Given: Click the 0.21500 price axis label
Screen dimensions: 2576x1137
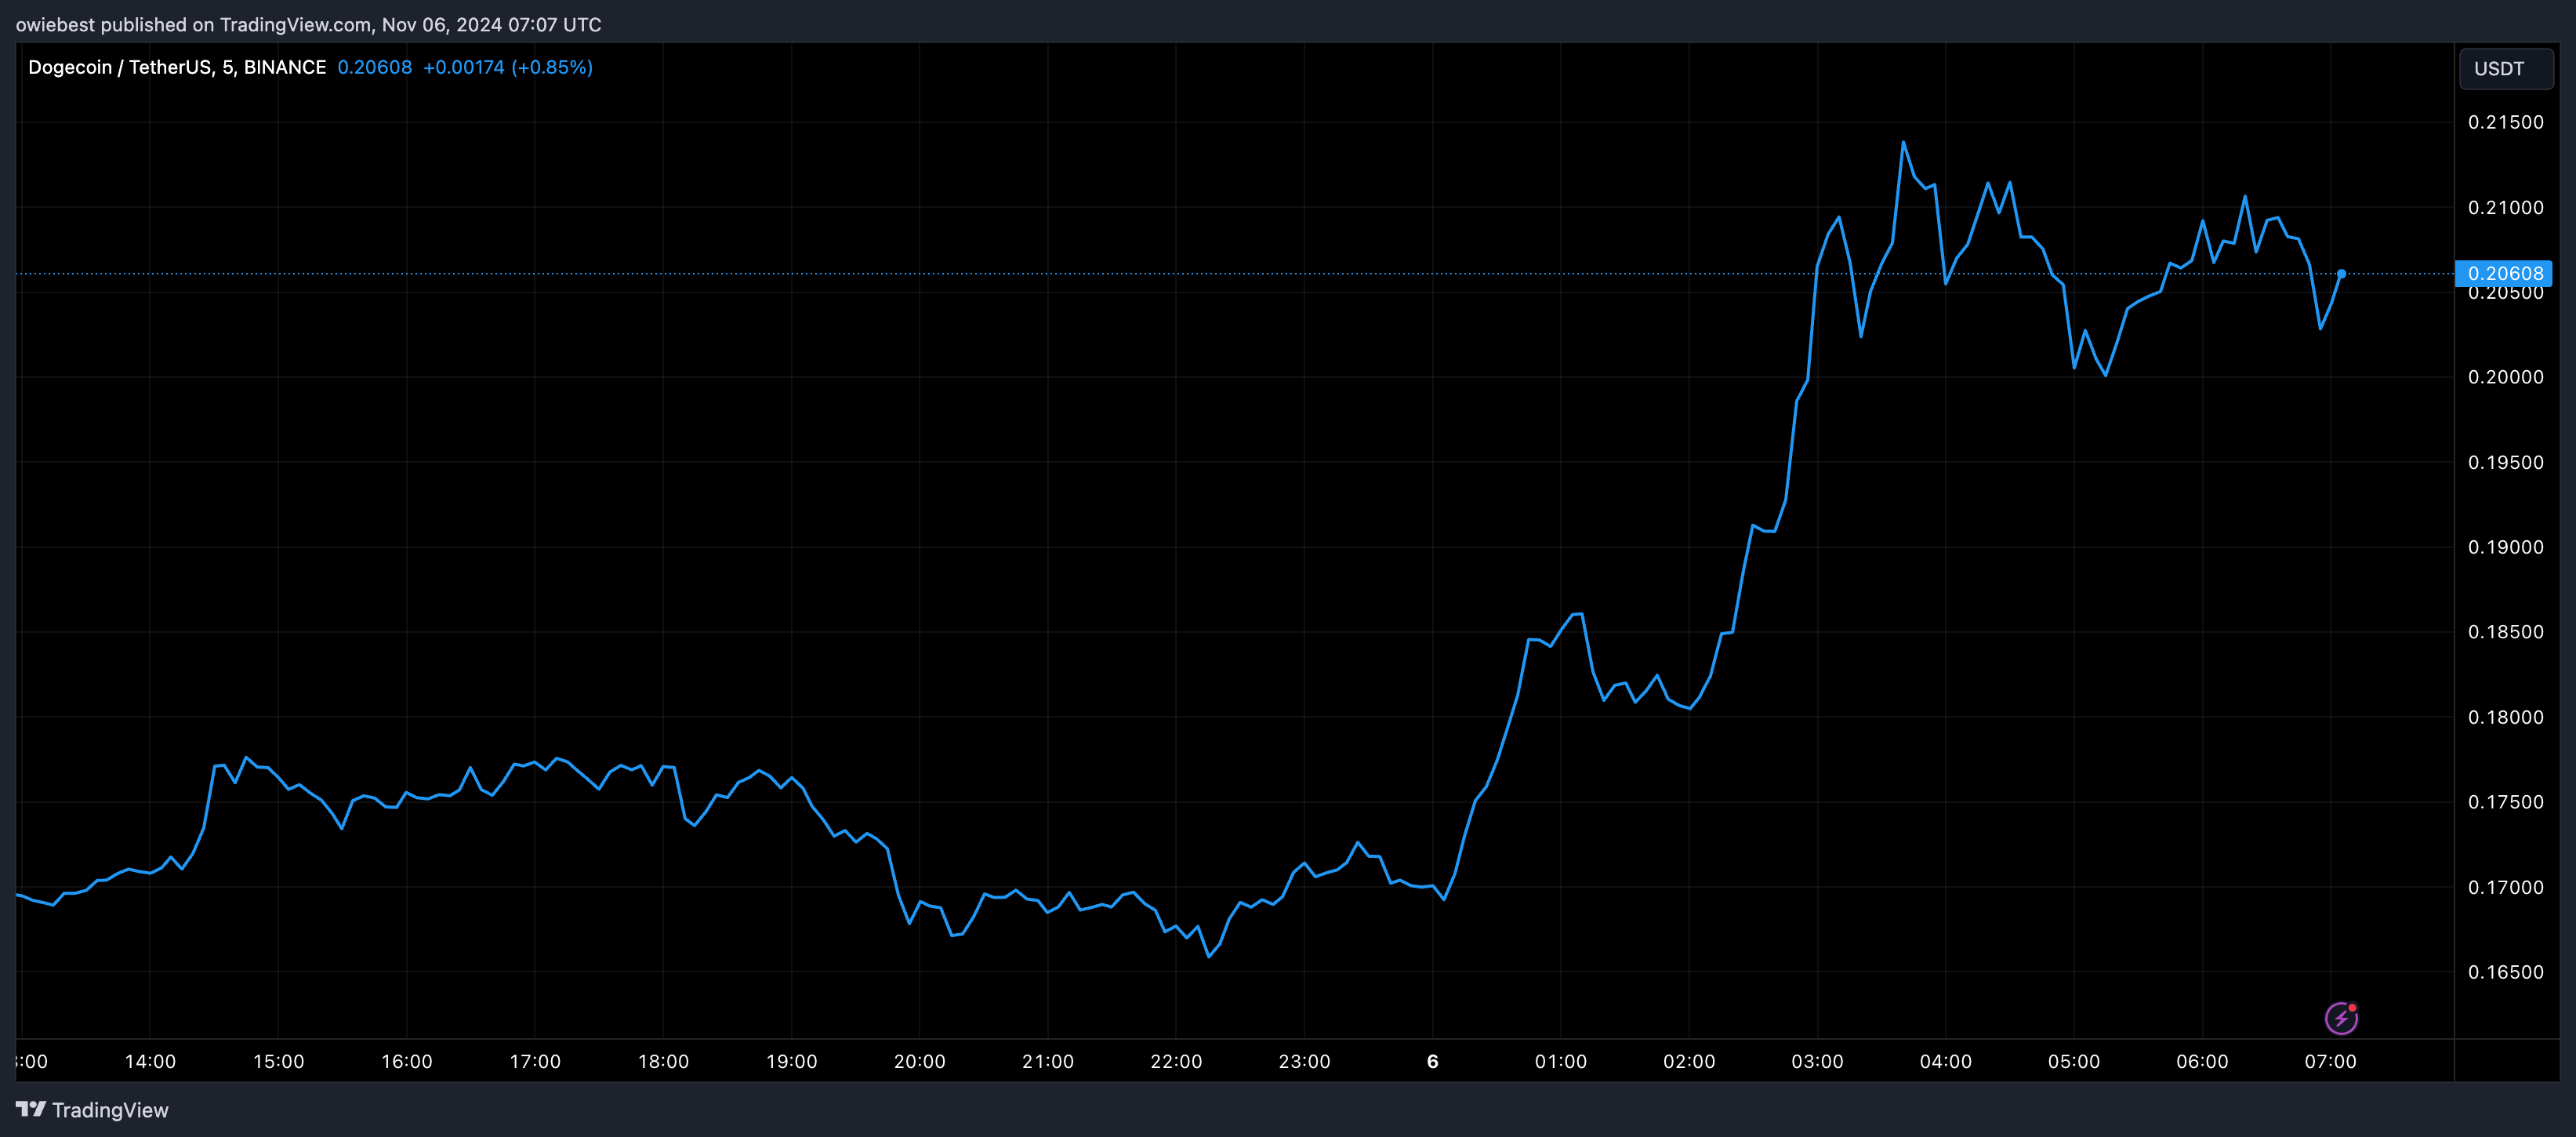Looking at the screenshot, I should tap(2505, 122).
